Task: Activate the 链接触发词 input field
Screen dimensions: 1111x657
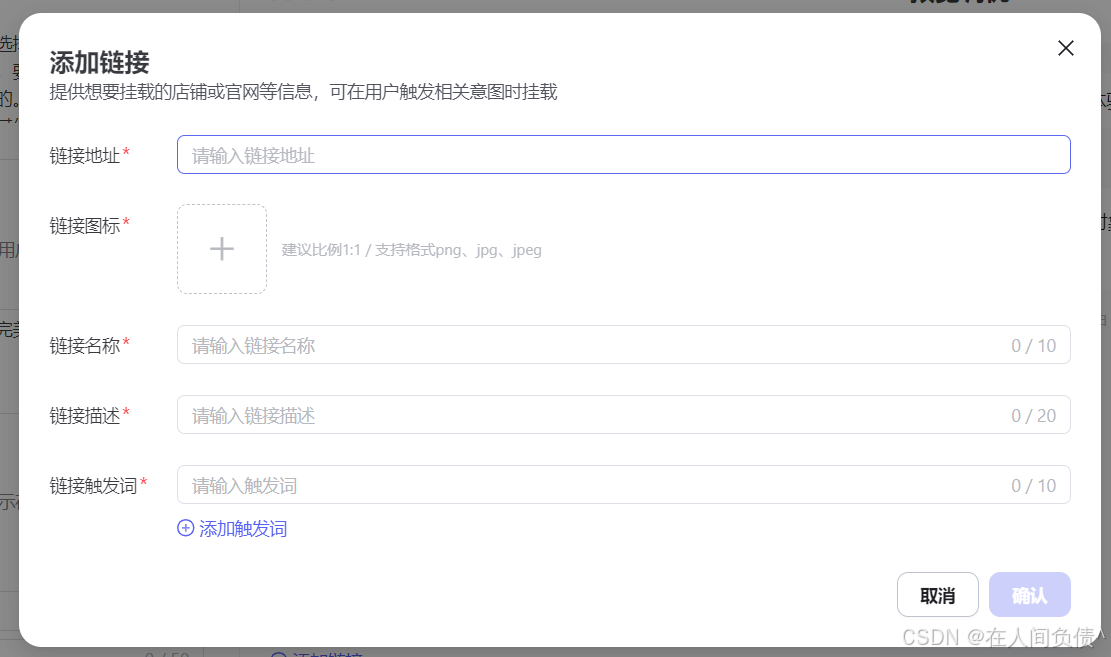Action: (624, 485)
